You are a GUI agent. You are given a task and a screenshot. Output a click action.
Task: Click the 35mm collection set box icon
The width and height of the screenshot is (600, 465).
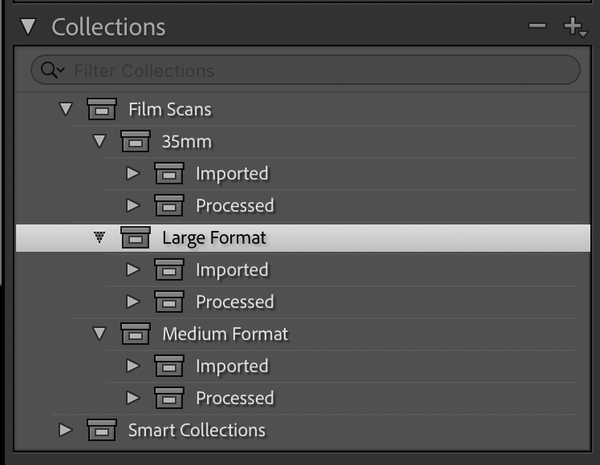[135, 141]
